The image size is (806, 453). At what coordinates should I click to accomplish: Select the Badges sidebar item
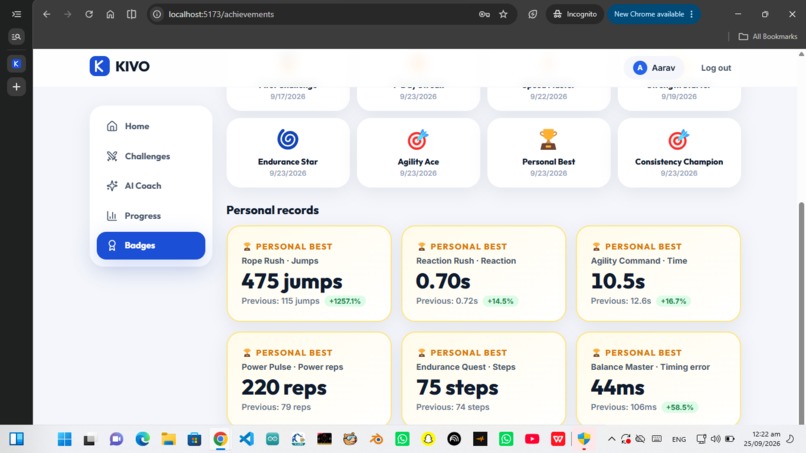coord(151,245)
